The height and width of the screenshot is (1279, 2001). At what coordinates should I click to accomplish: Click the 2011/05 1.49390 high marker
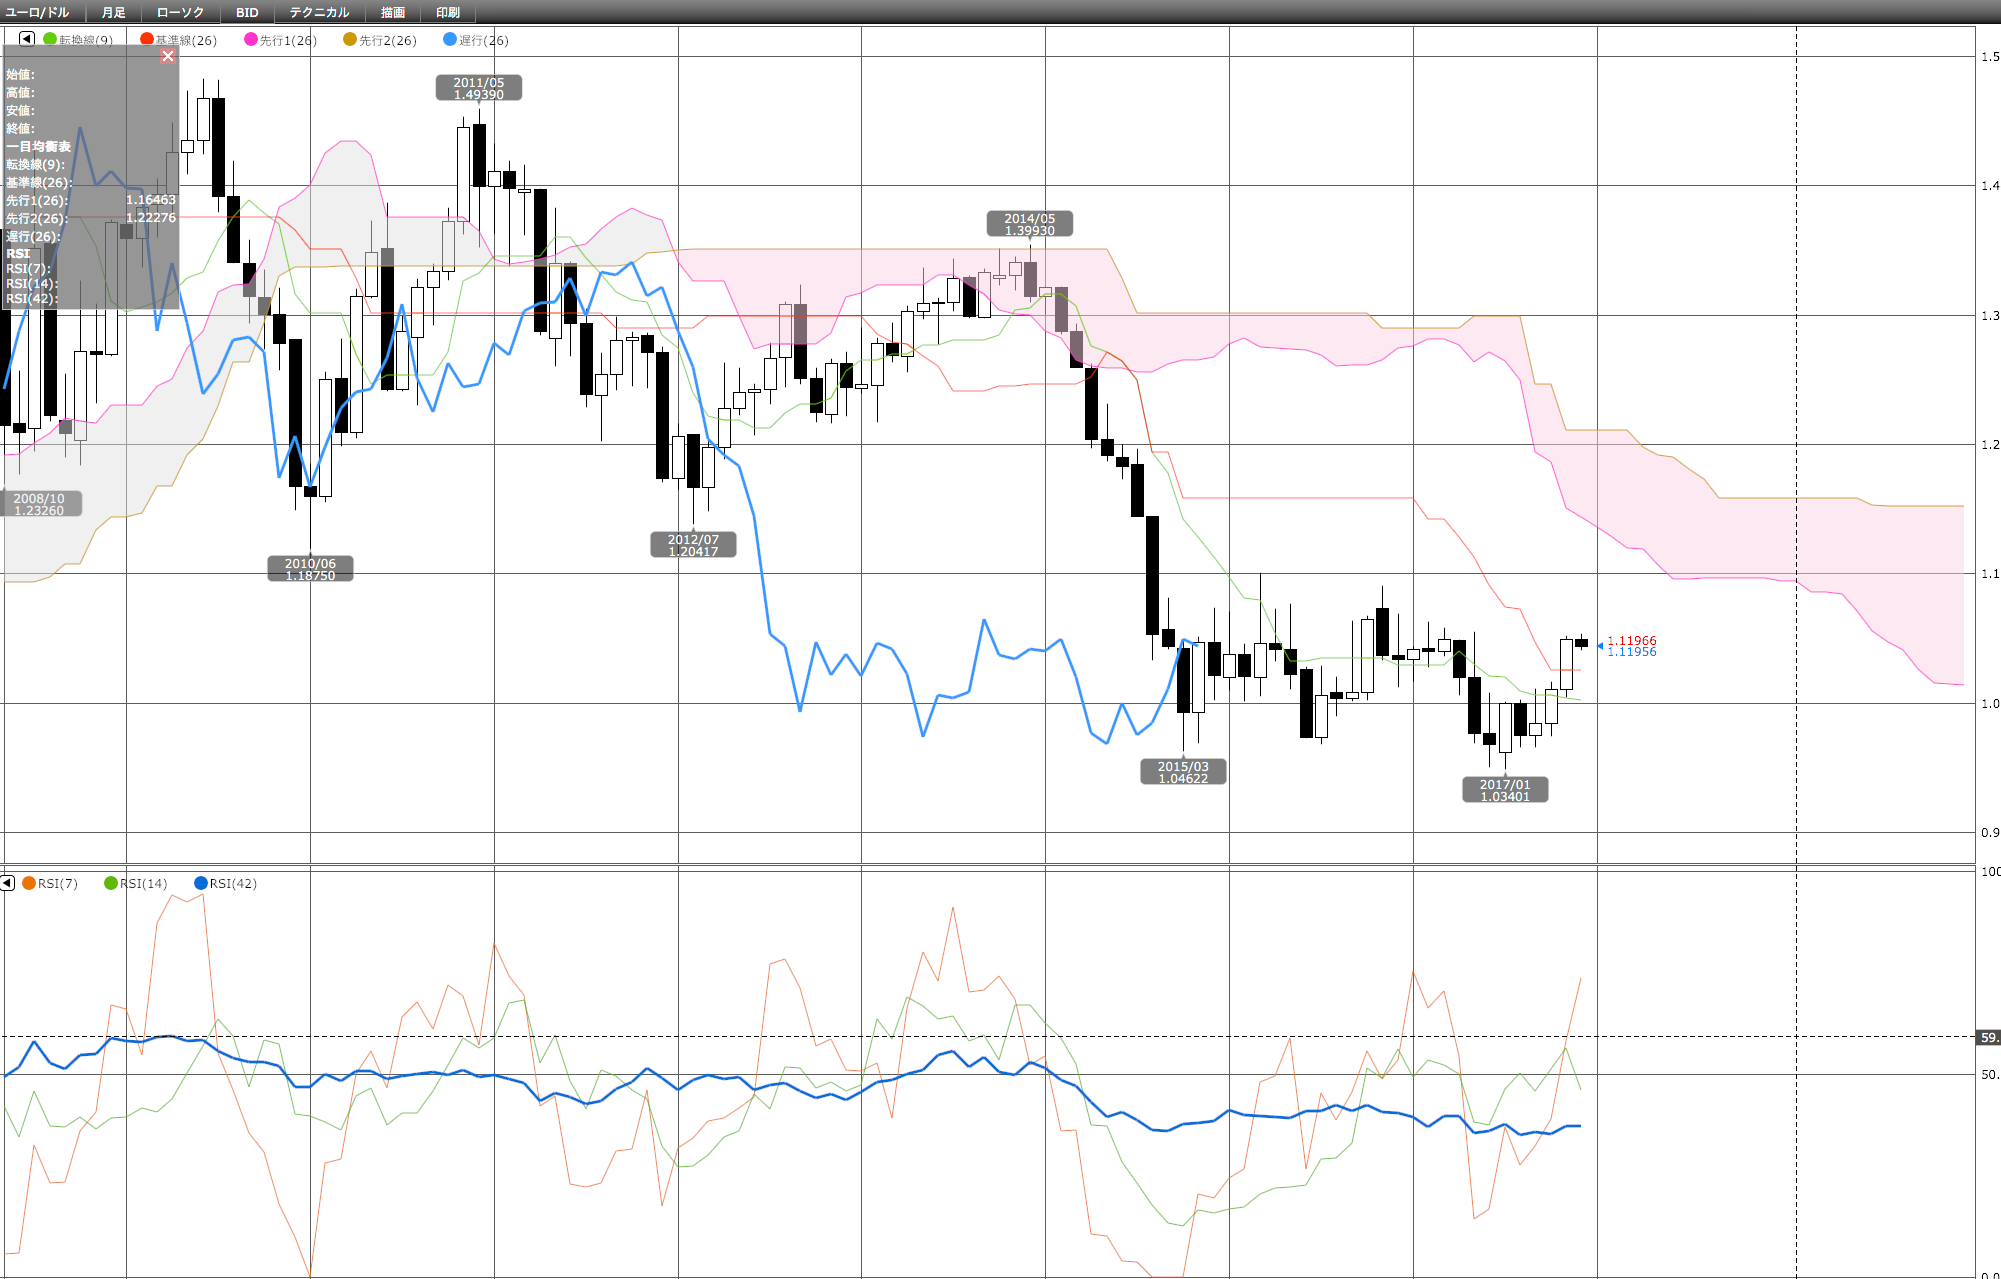pyautogui.click(x=479, y=88)
